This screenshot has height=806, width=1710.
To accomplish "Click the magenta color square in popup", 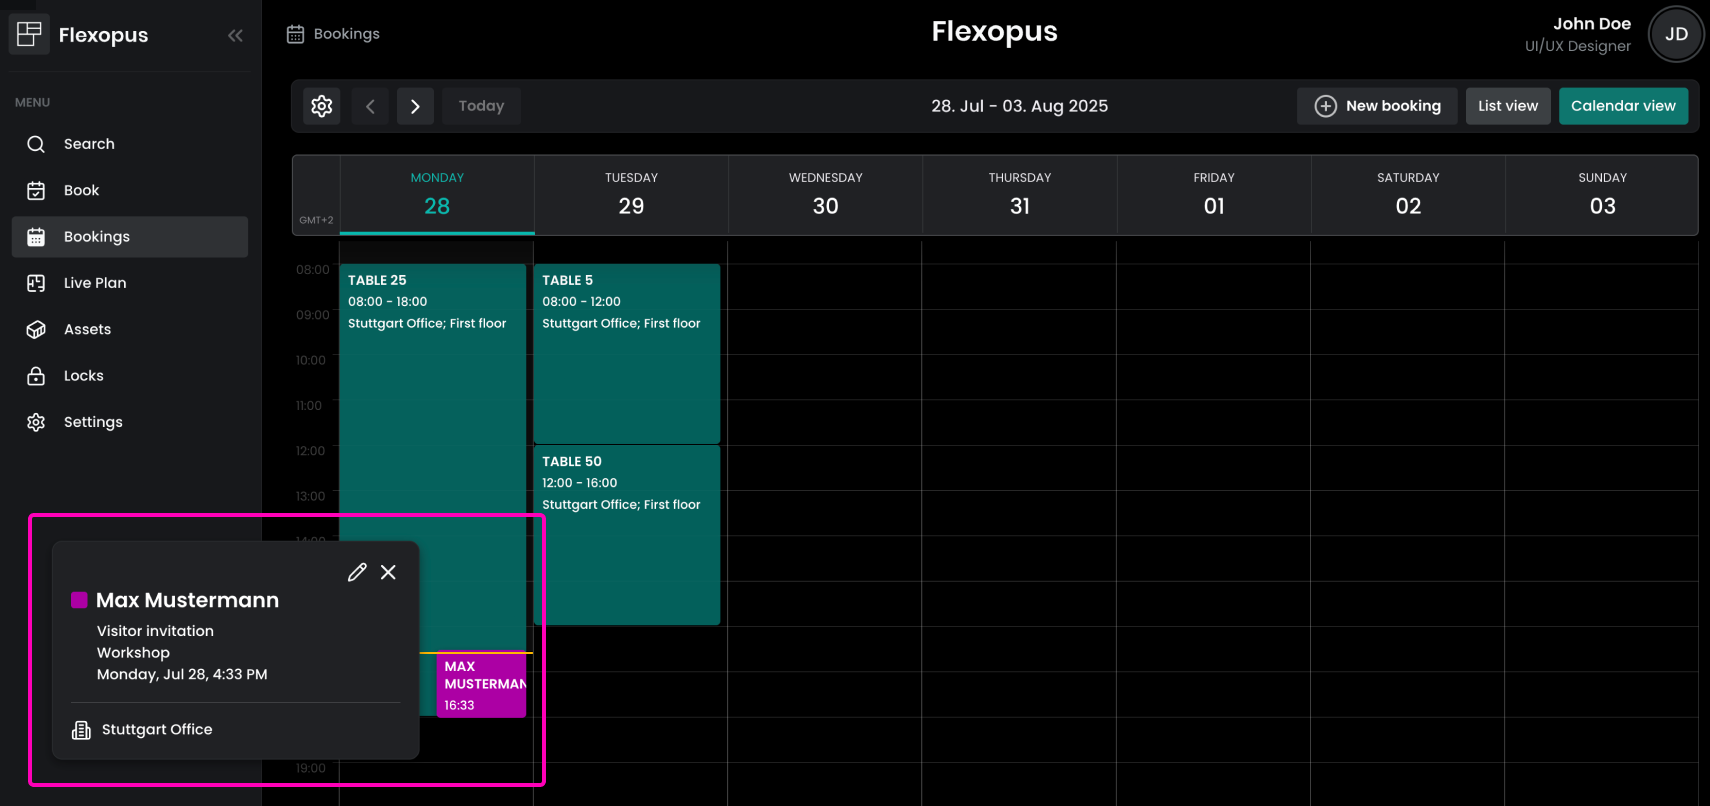I will [79, 600].
